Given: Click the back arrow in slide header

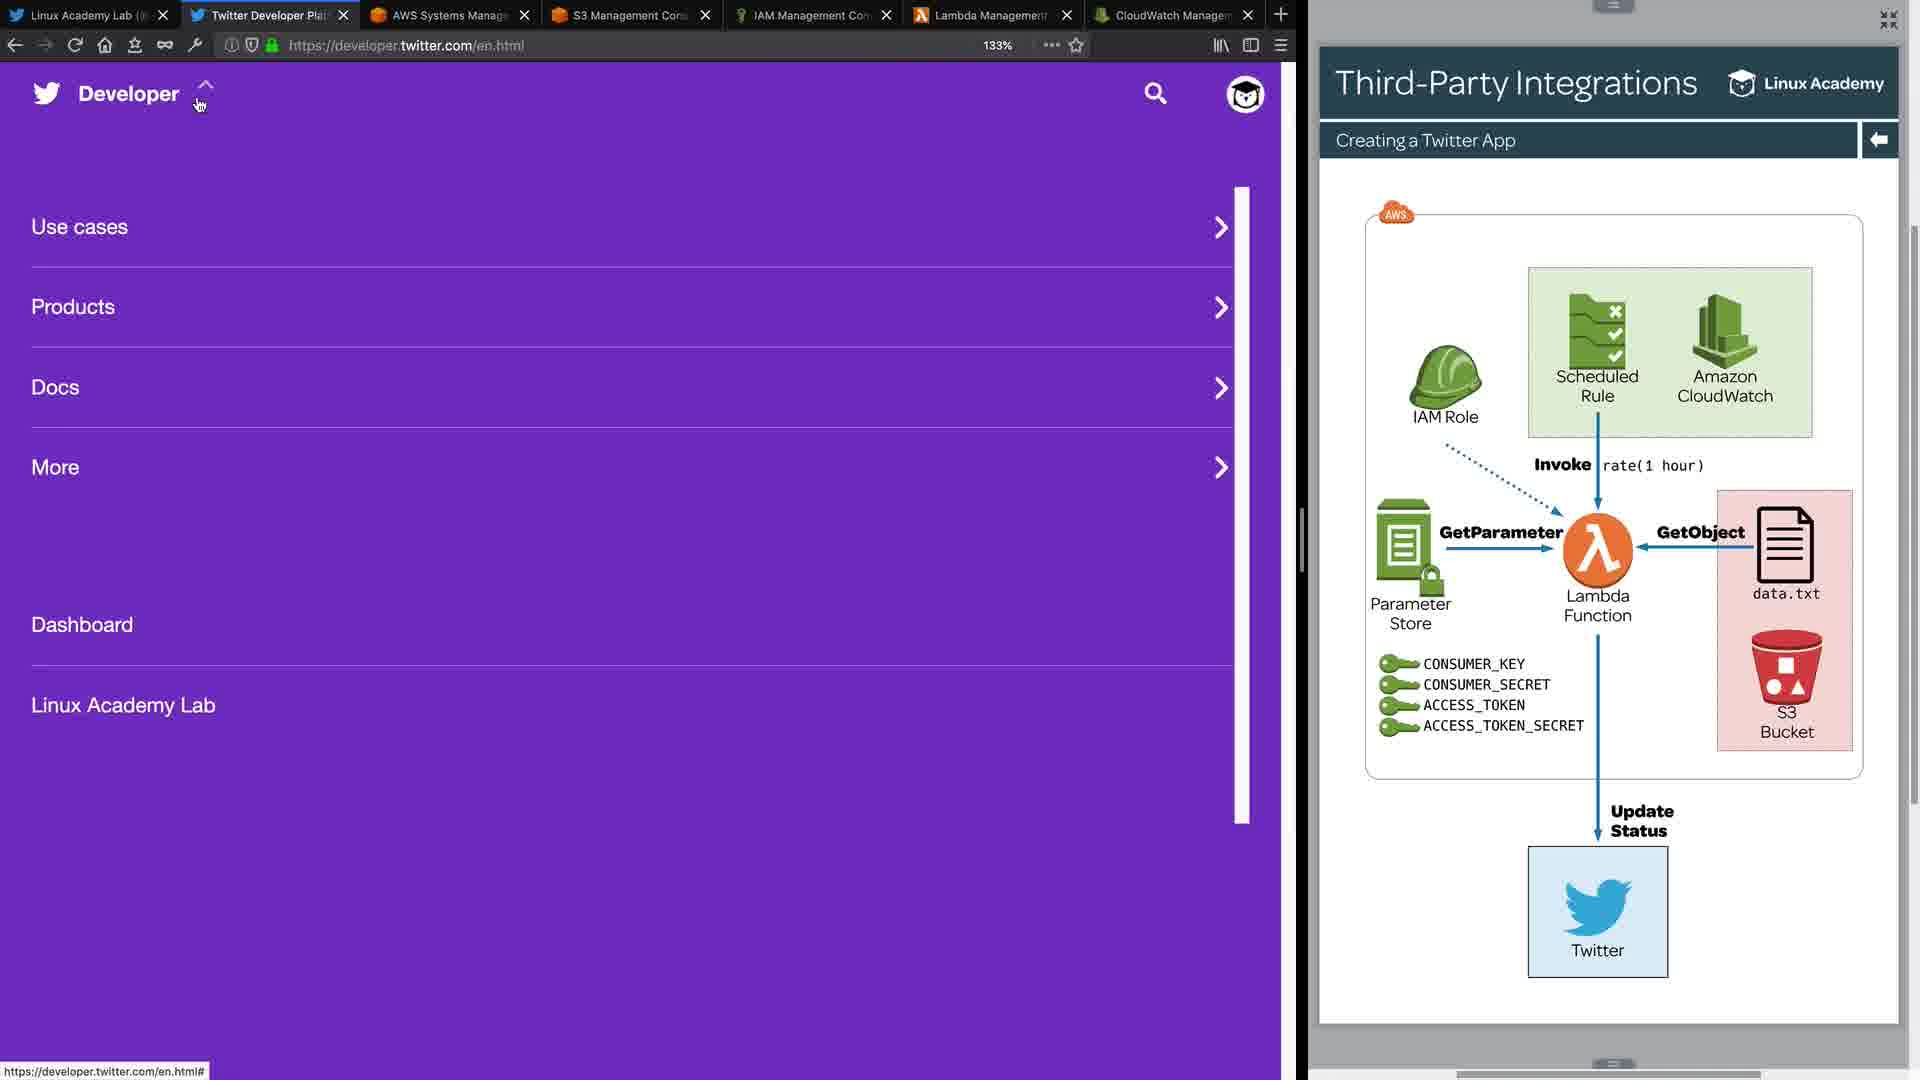Looking at the screenshot, I should (x=1879, y=140).
